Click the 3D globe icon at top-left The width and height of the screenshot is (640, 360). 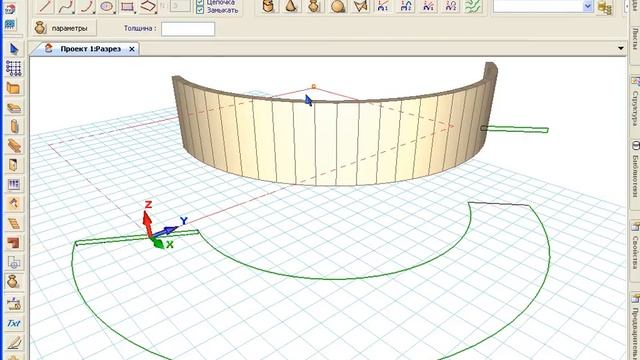[10, 9]
